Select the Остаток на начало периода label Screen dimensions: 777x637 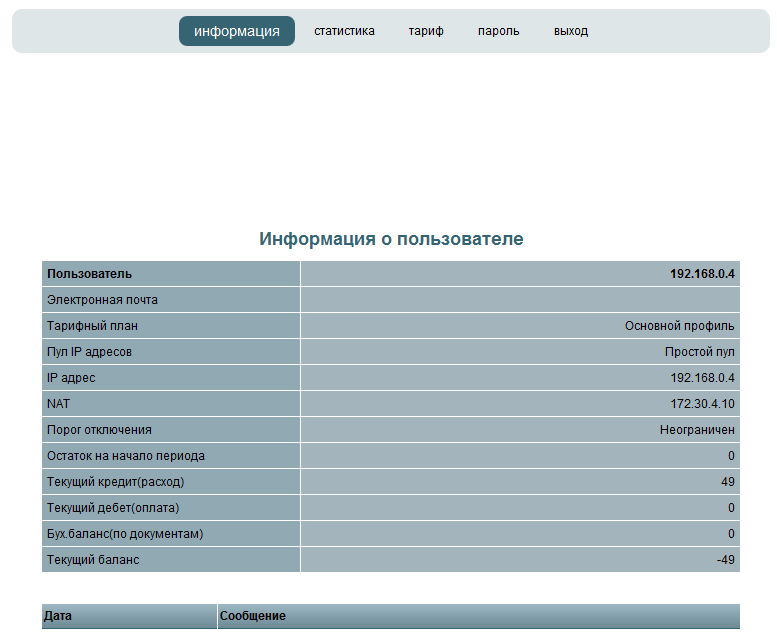[126, 456]
